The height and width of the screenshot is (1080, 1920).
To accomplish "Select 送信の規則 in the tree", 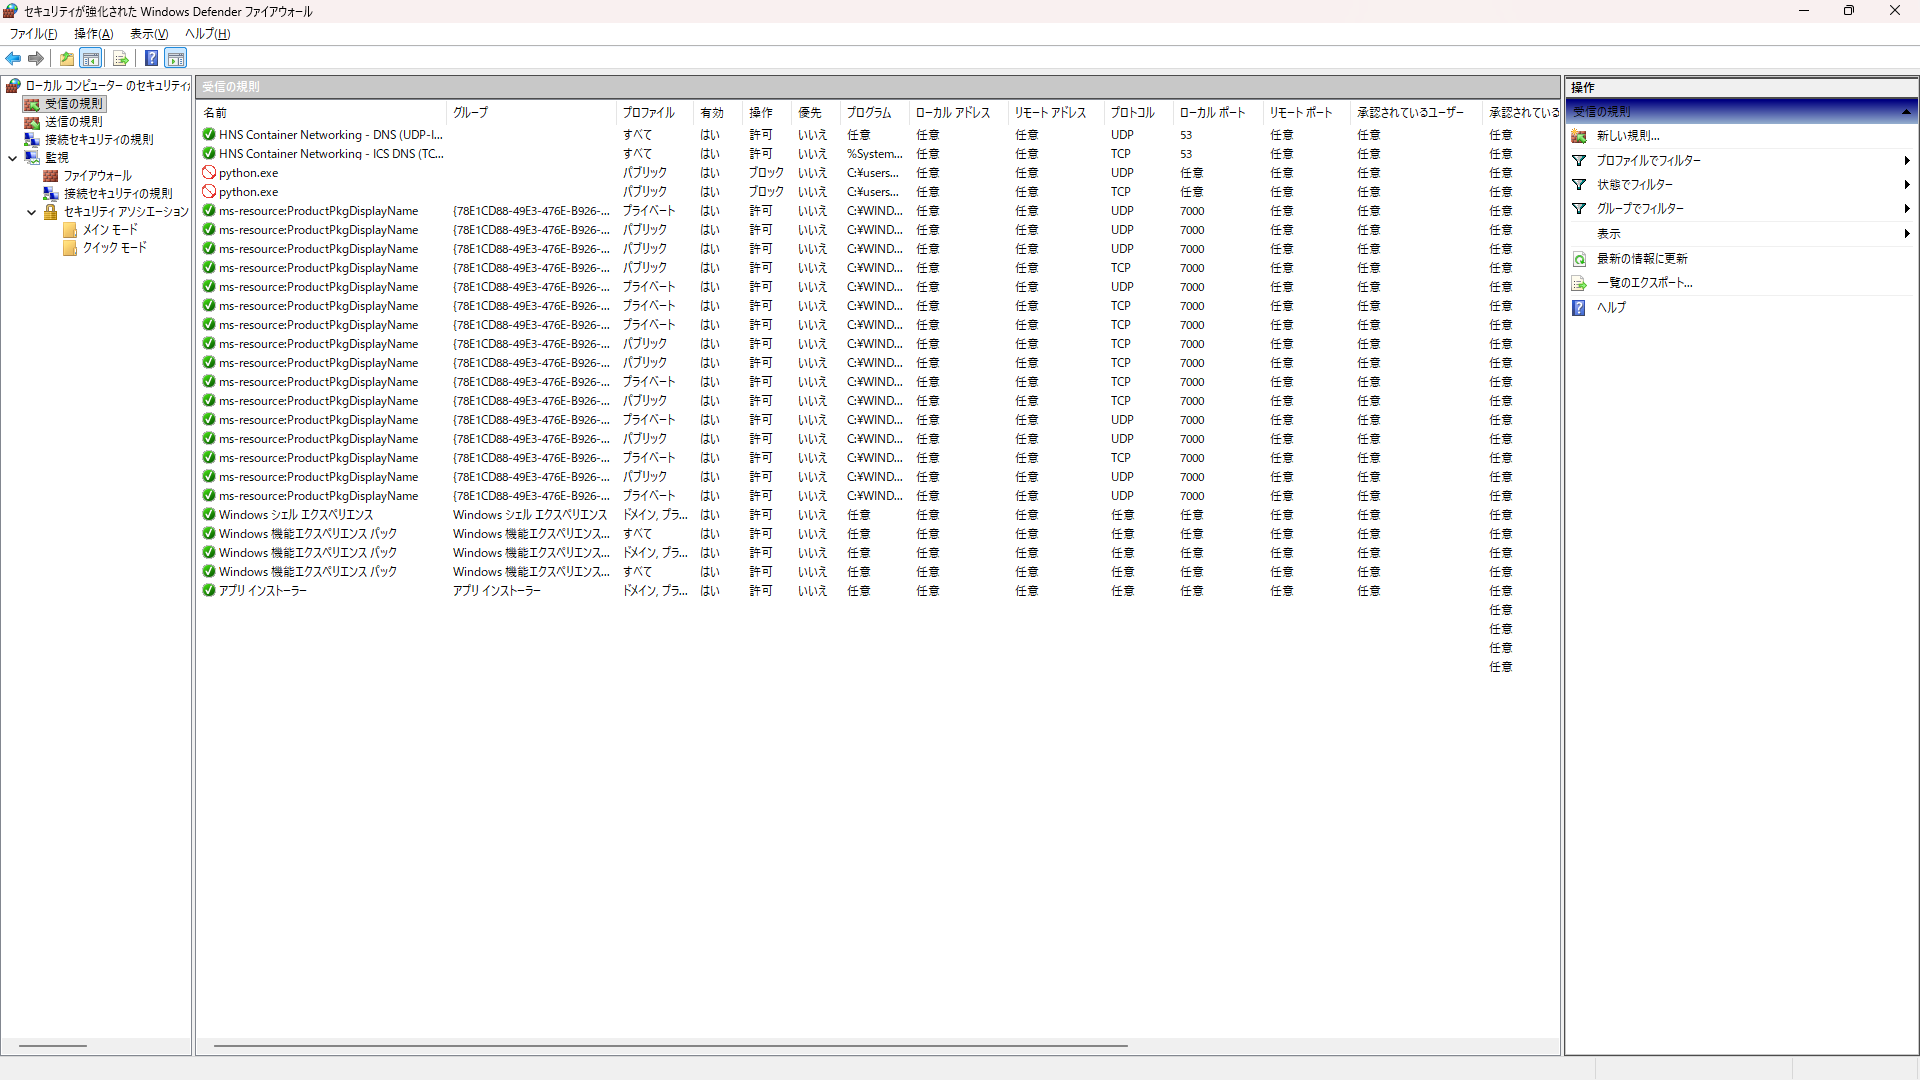I will (x=73, y=122).
